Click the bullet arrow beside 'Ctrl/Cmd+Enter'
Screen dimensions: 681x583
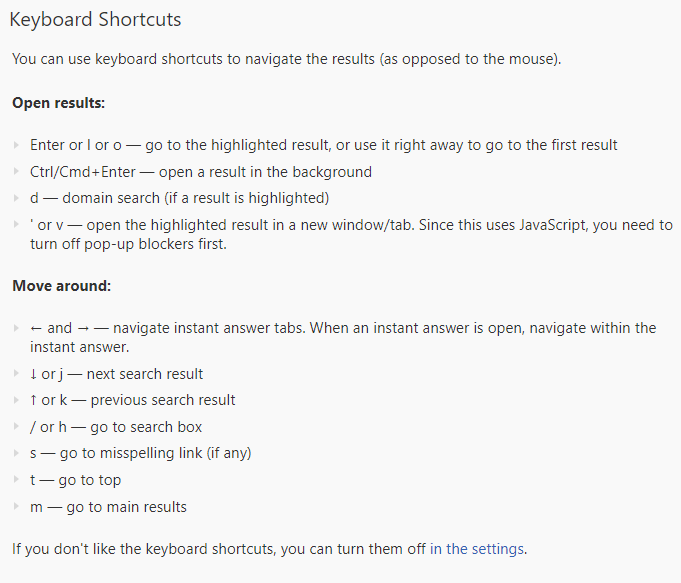[x=17, y=172]
